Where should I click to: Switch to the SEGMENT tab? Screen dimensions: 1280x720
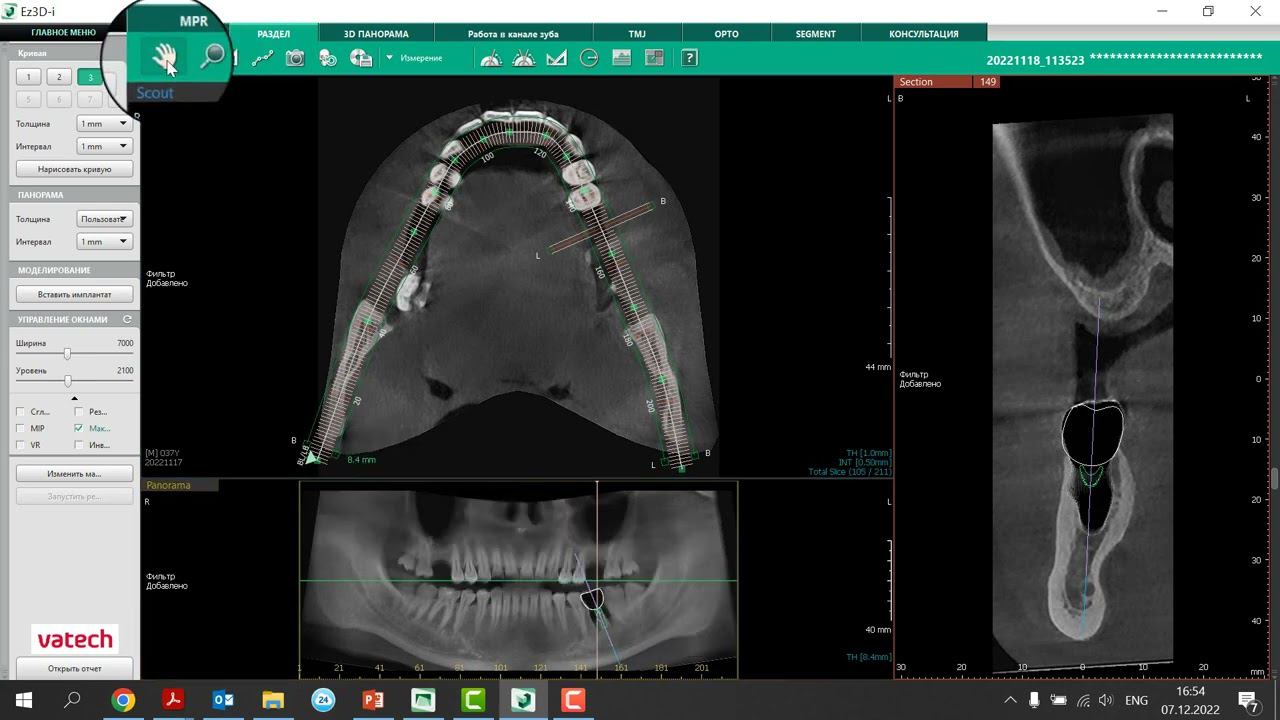coord(816,33)
